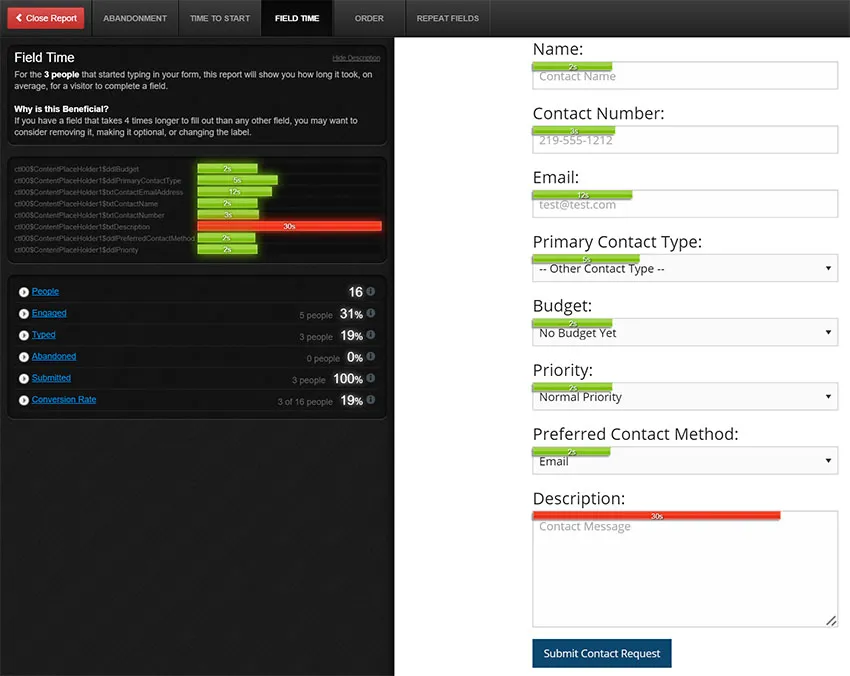Viewport: 850px width, 676px height.
Task: Click the info icon next to People count
Action: (x=371, y=292)
